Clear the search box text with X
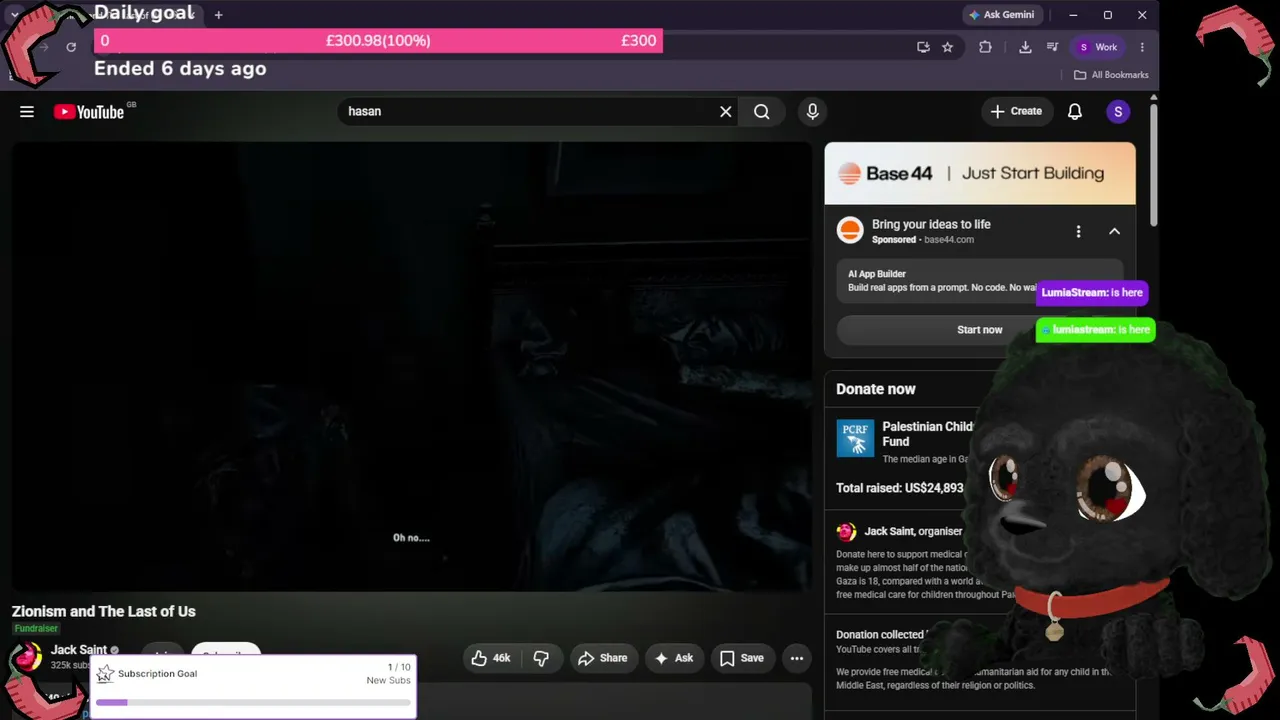The image size is (1280, 720). [726, 112]
